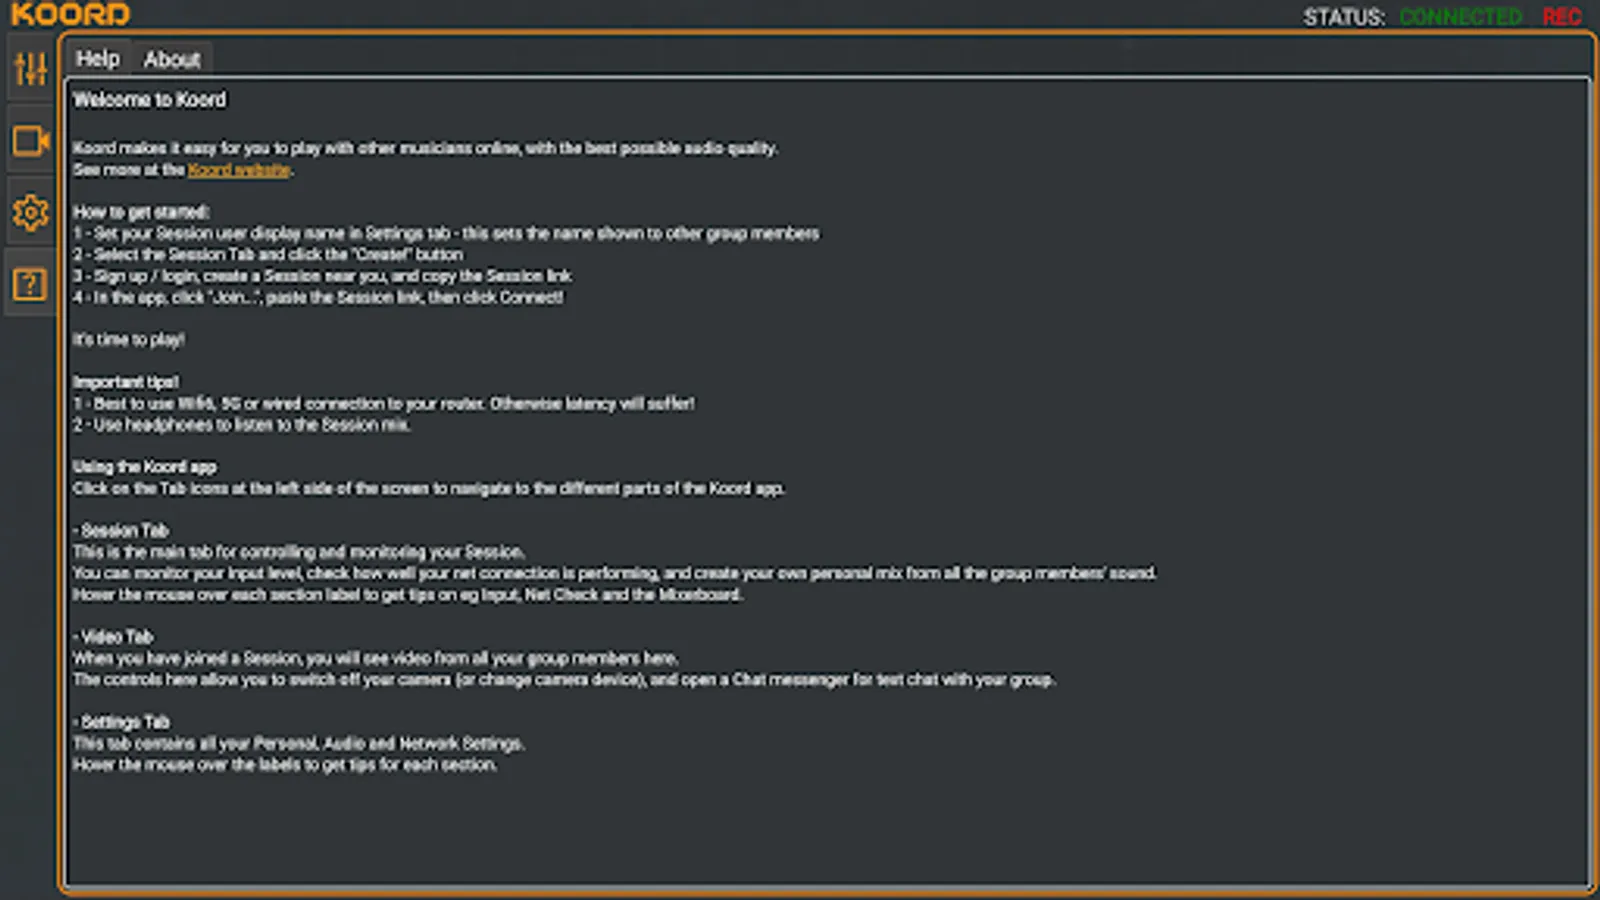
Task: Click the red REC indicator
Action: 1561,17
